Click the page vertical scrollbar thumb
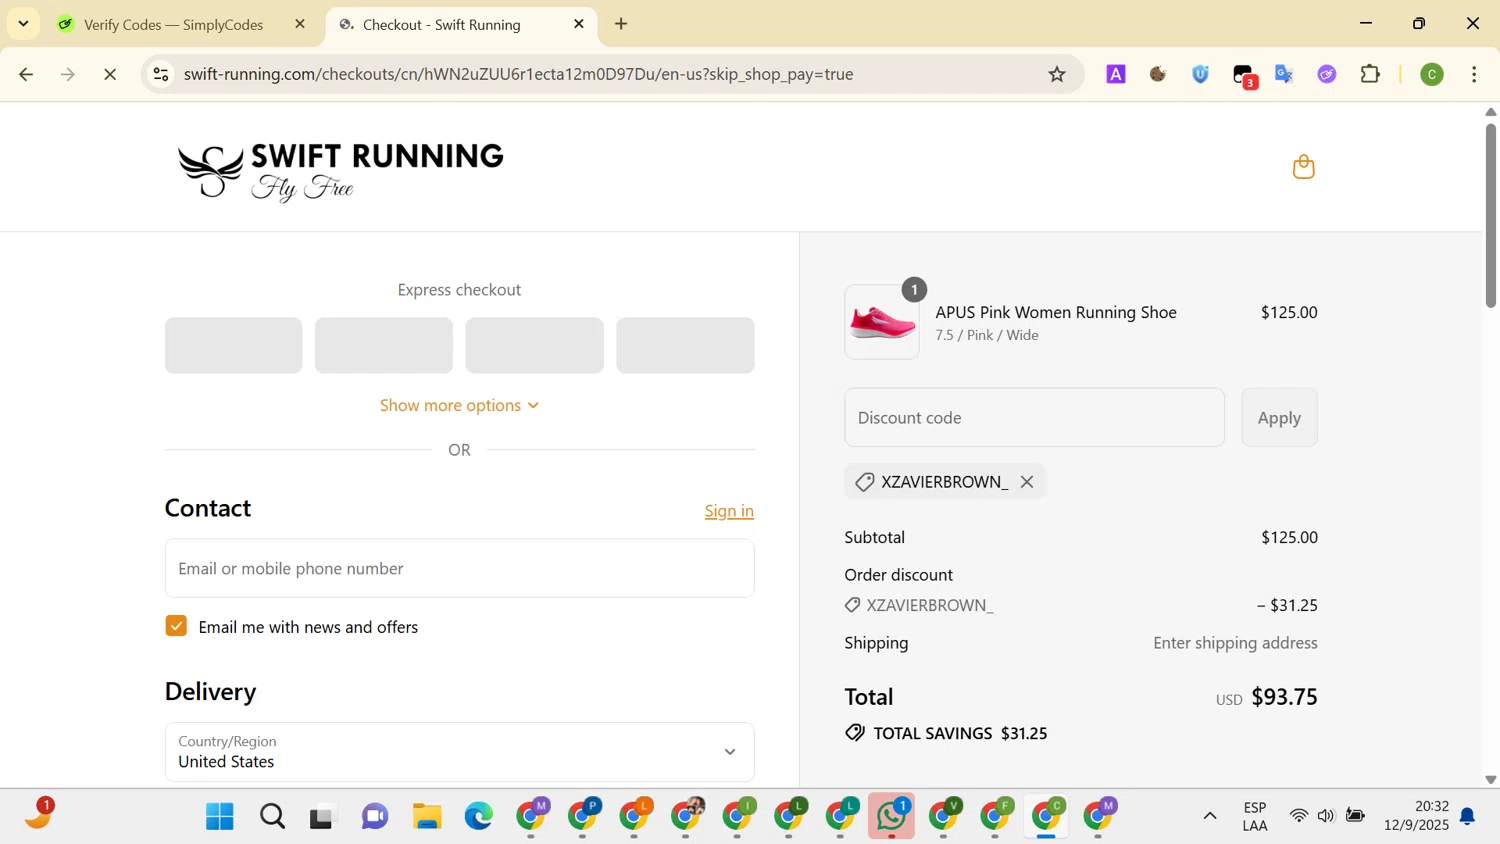The image size is (1500, 844). pos(1490,215)
